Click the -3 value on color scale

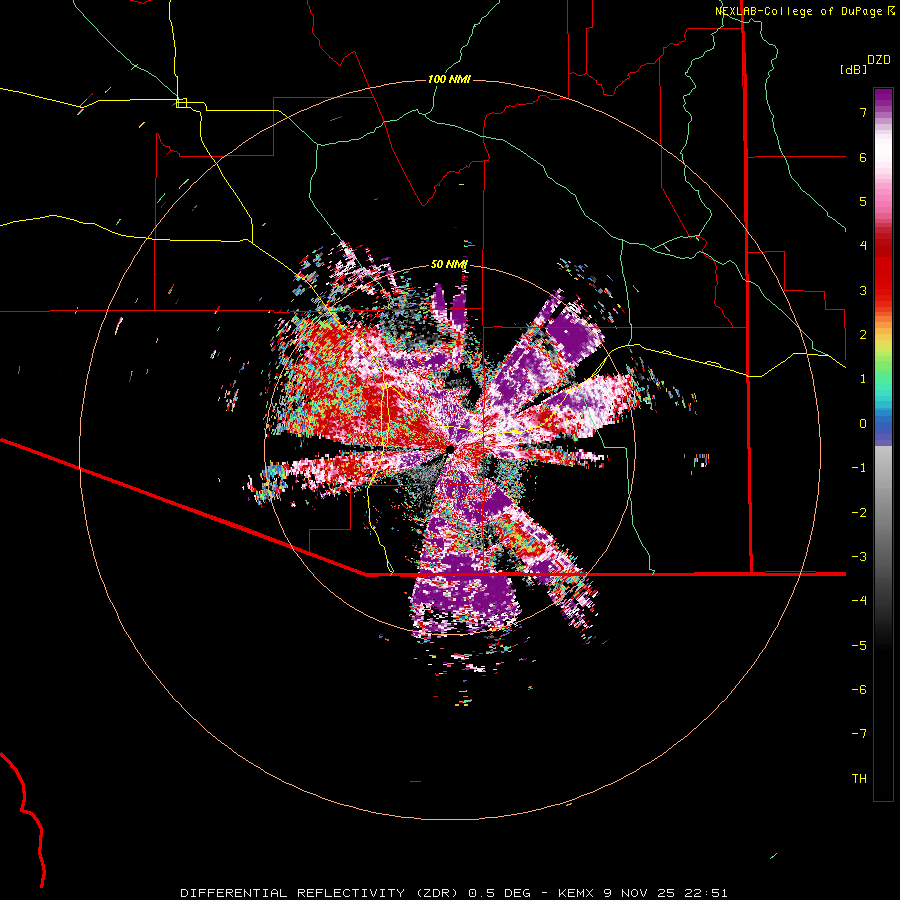tap(859, 557)
